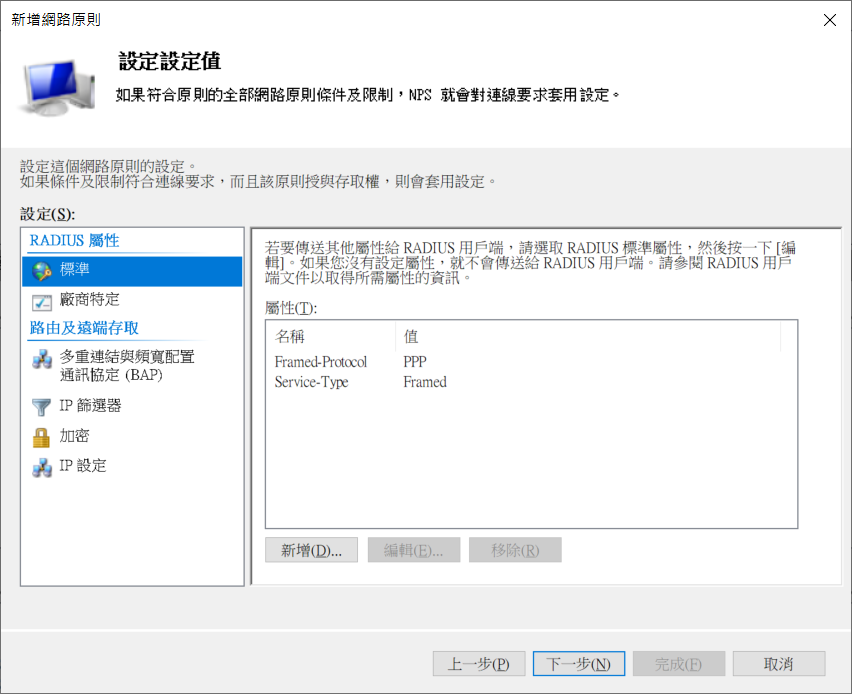
Task: Select 多重連結與頻寬配置通訊協定 (BAP) item
Action: (127, 366)
